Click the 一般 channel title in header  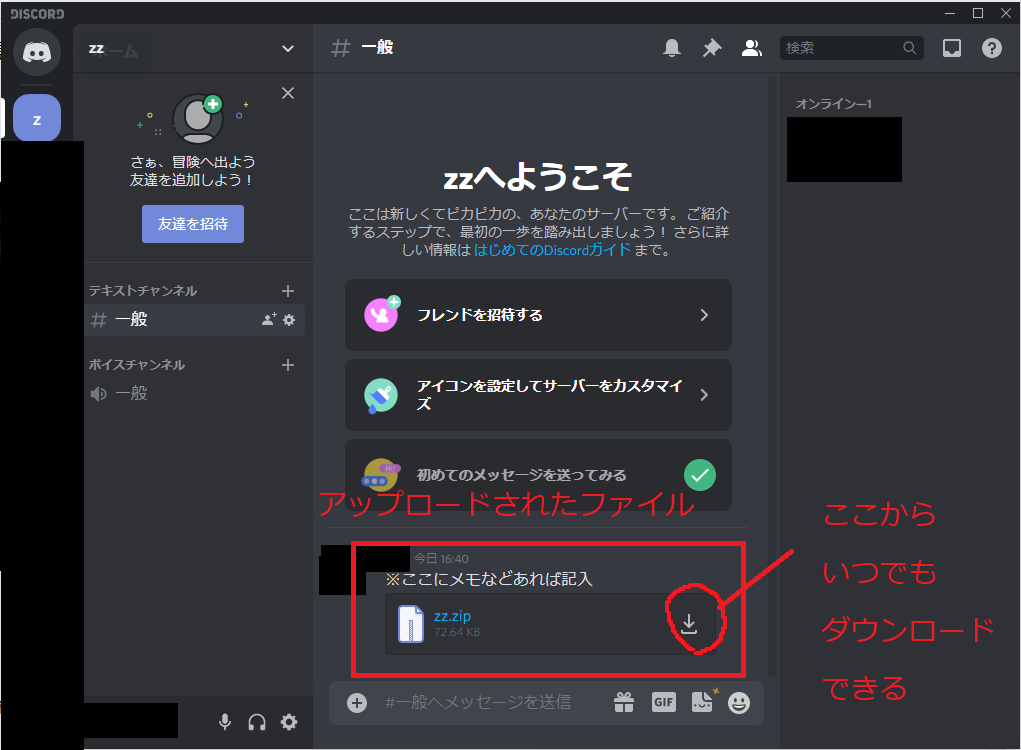378,48
